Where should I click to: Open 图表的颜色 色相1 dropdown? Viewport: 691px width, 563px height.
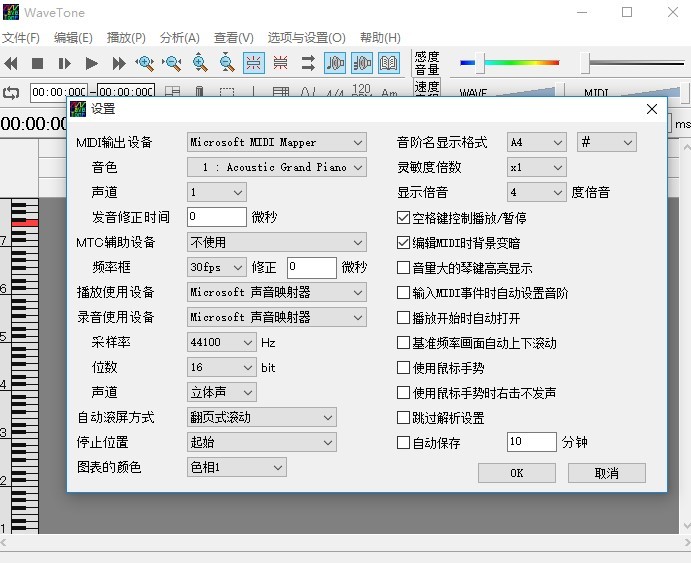coord(237,467)
